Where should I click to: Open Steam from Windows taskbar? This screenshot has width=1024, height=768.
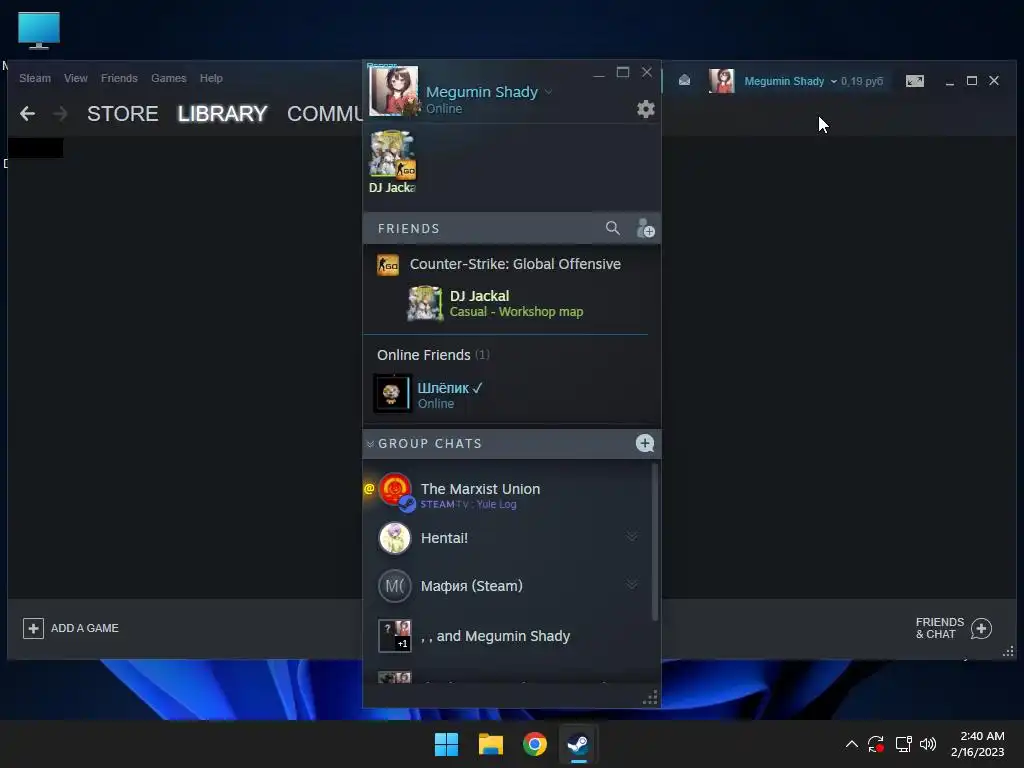point(578,744)
